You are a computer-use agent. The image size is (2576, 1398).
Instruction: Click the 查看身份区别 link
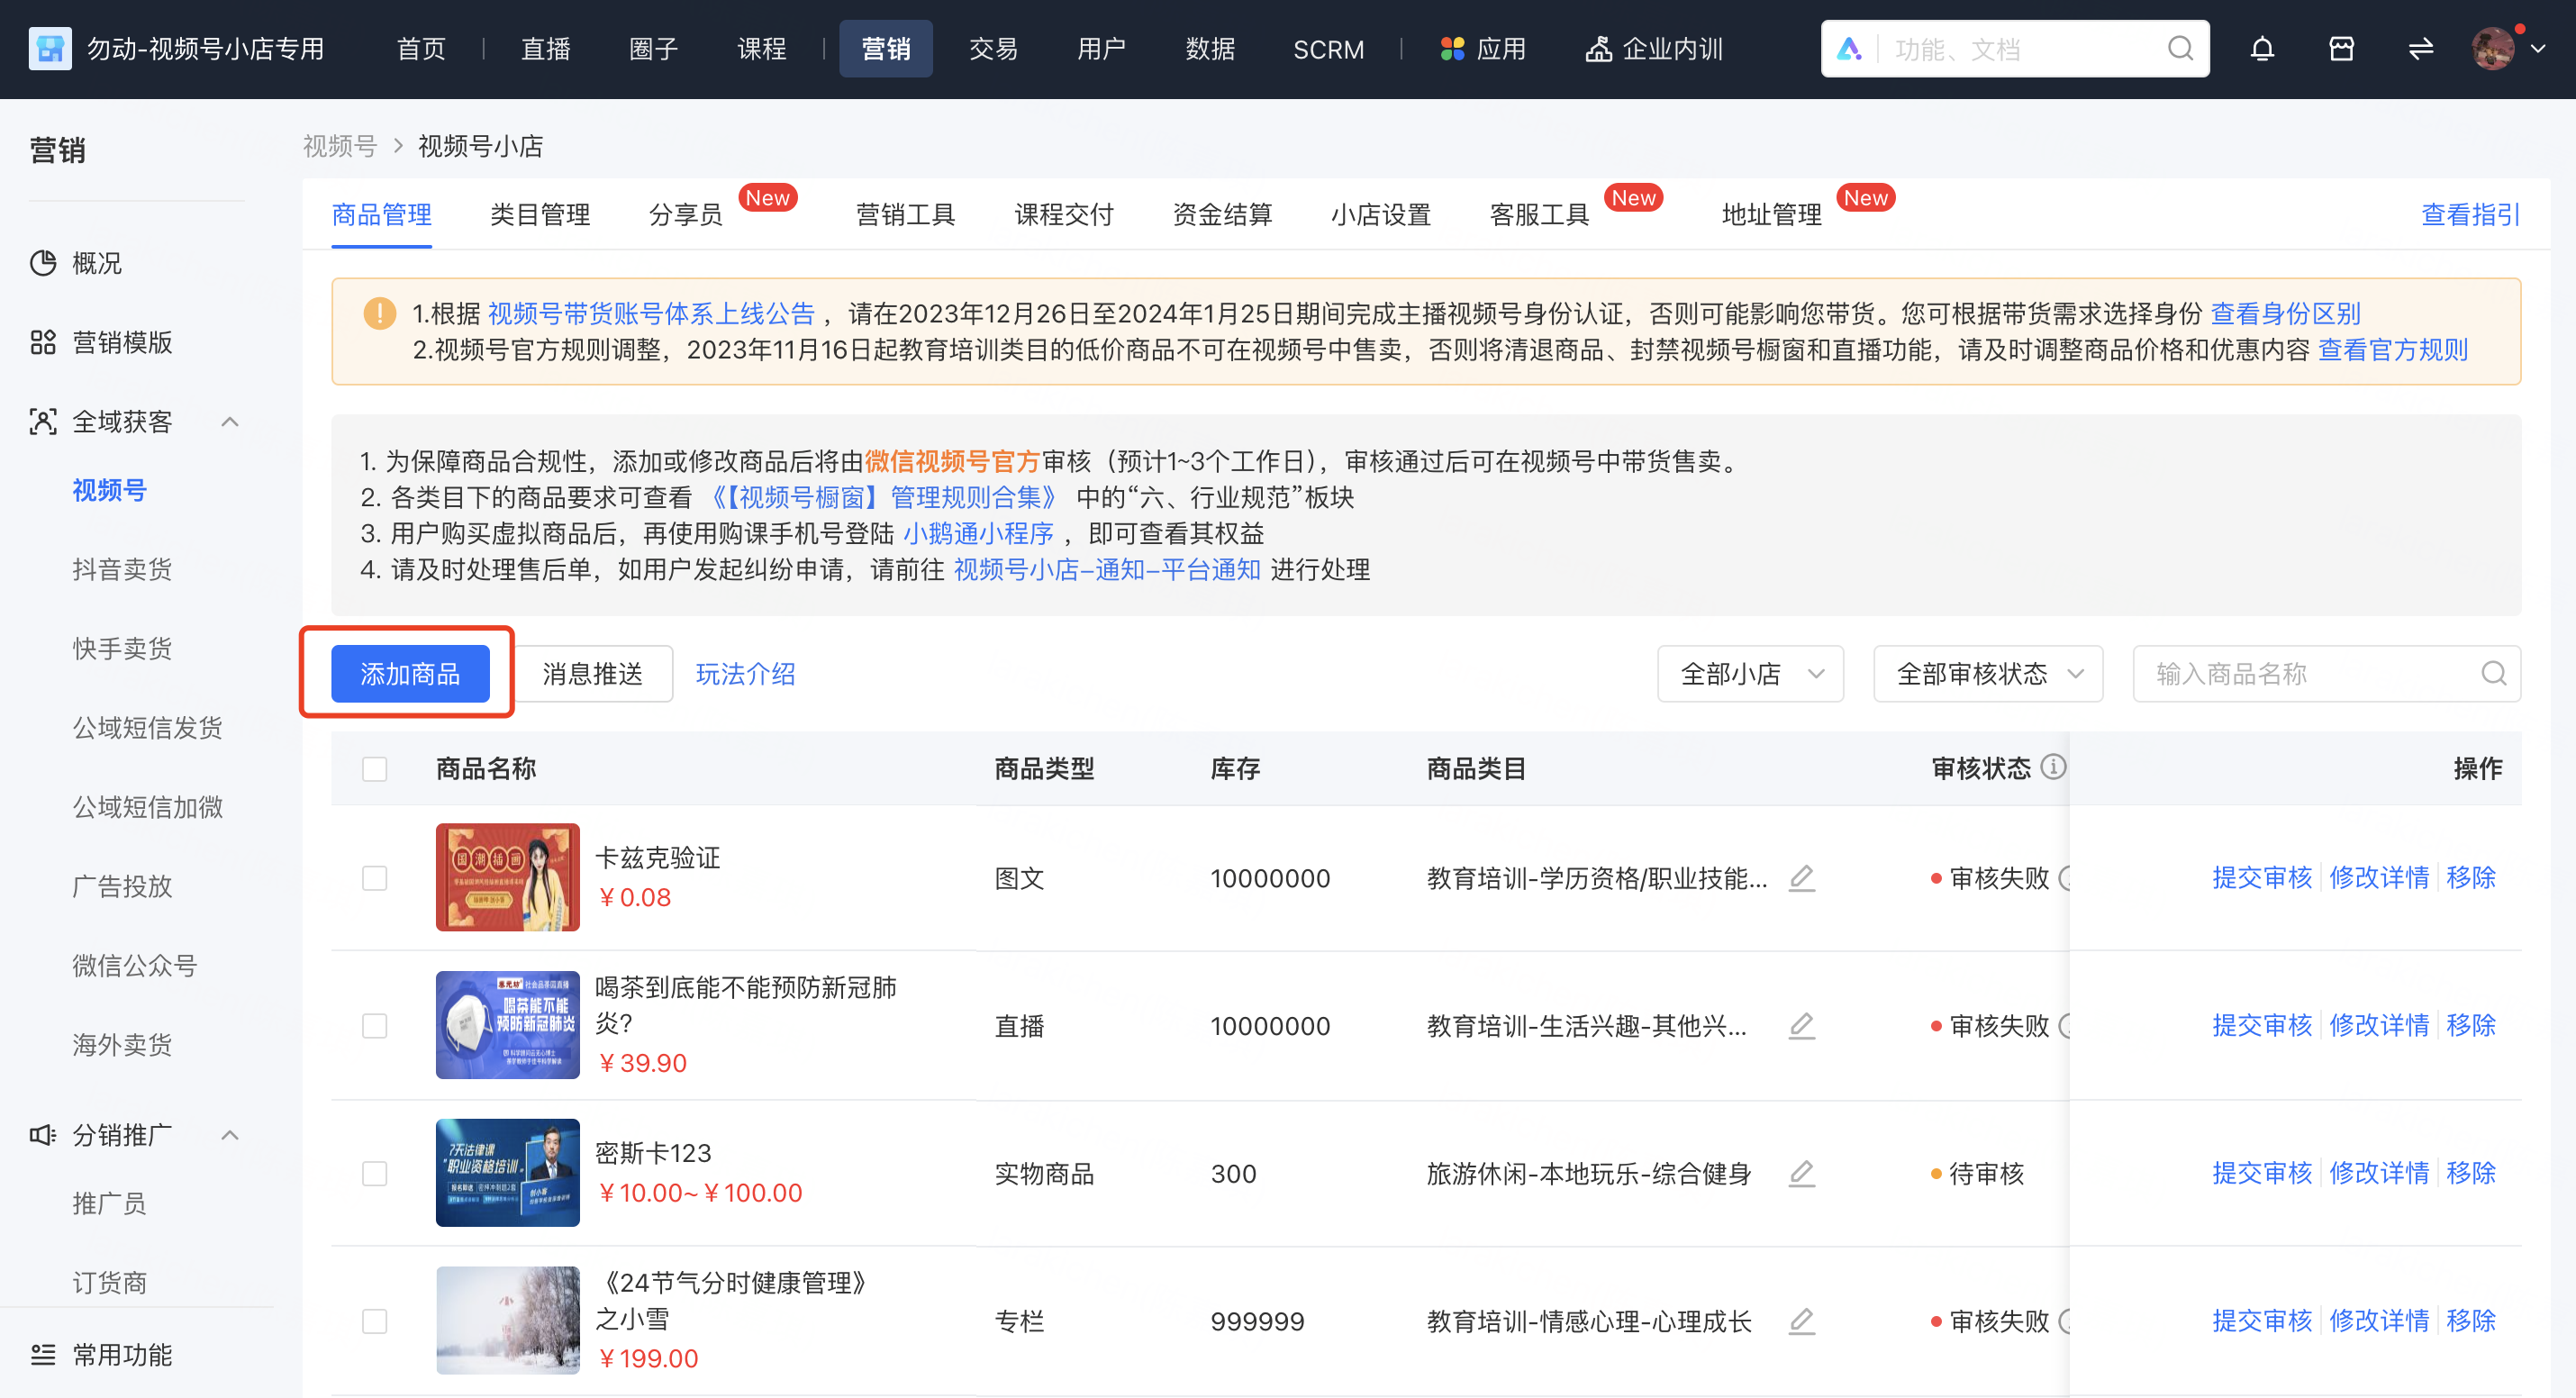[2285, 313]
